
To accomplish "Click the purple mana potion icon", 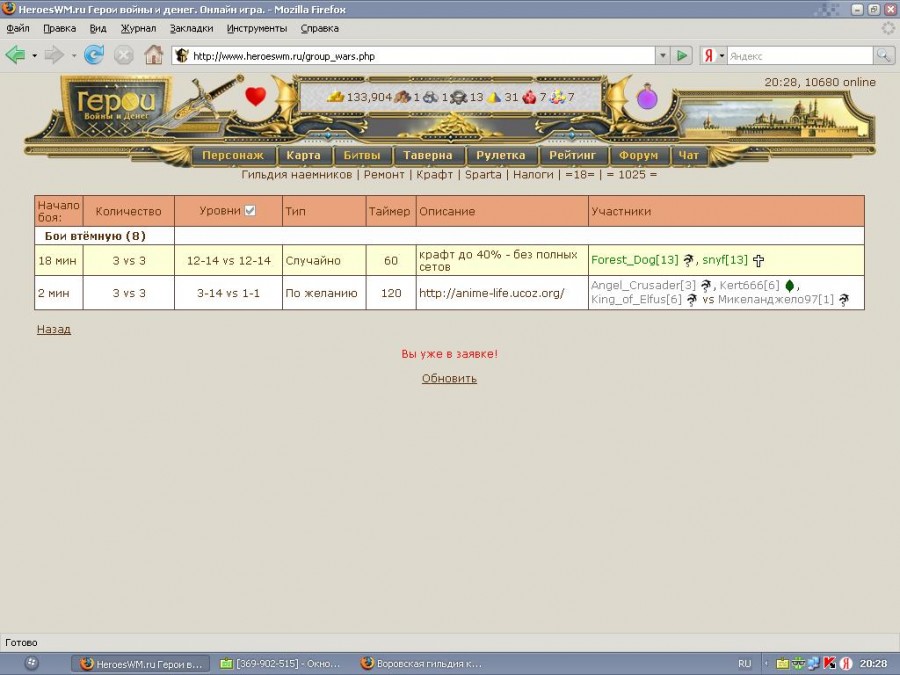I will pos(647,97).
